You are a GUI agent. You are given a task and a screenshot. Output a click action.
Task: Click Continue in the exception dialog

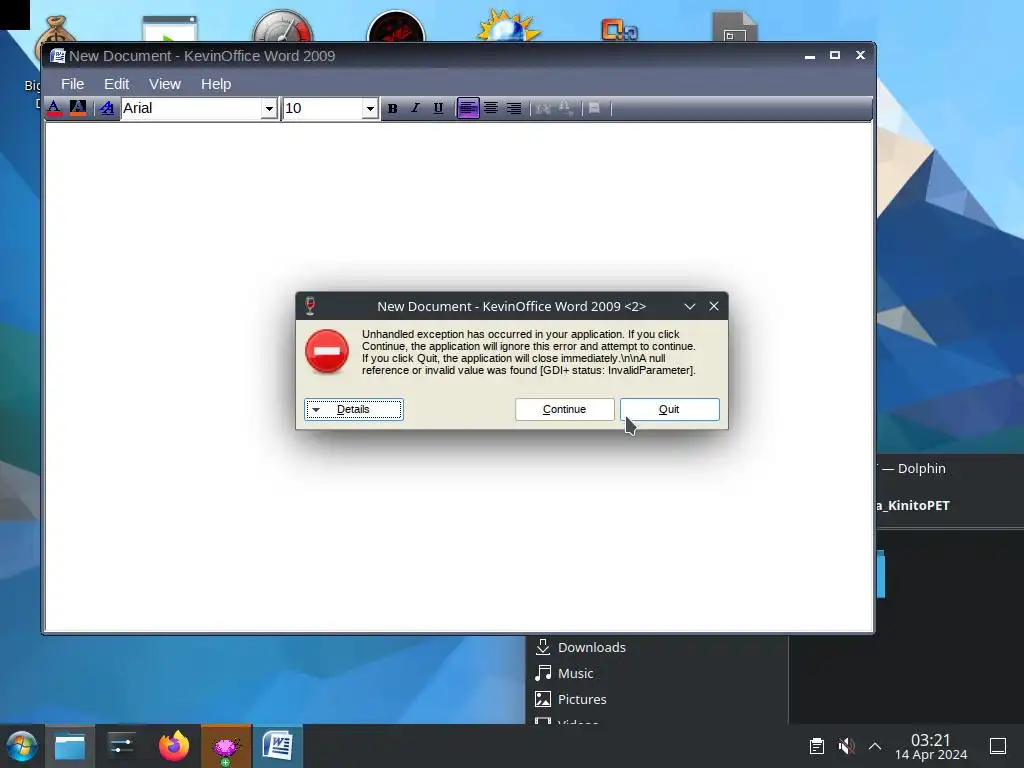click(x=565, y=409)
